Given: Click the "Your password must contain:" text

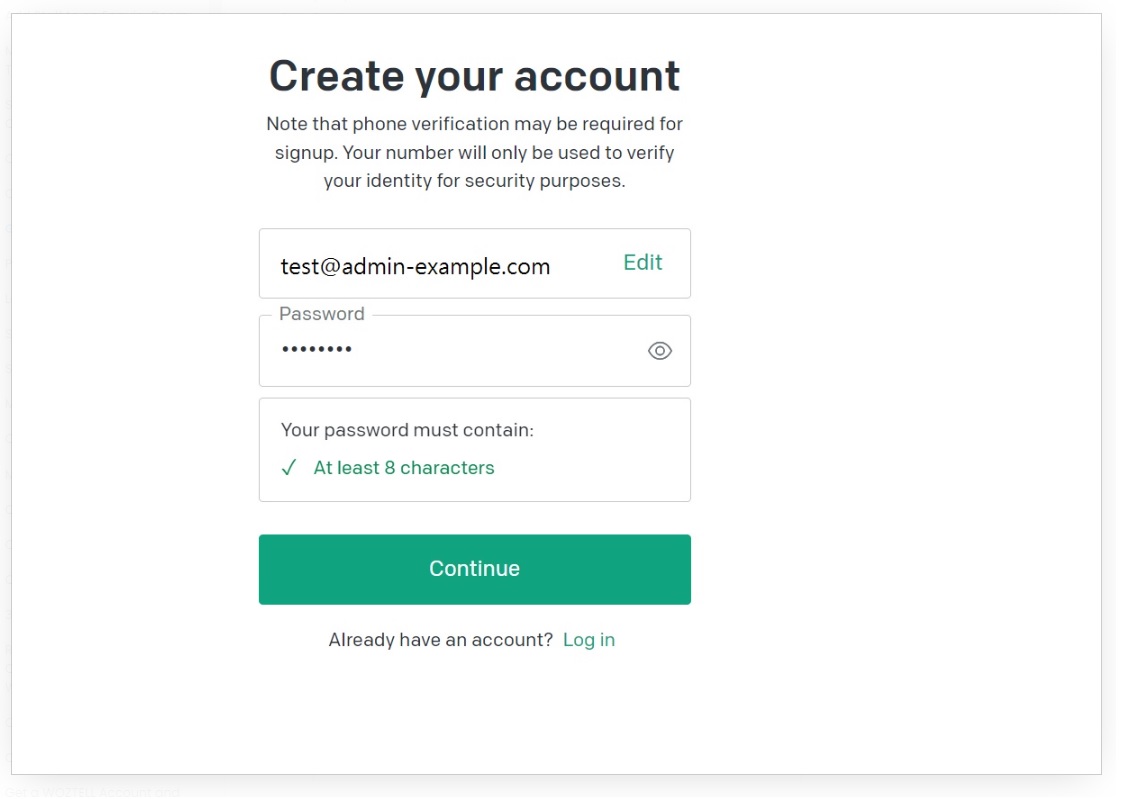Looking at the screenshot, I should tap(407, 430).
